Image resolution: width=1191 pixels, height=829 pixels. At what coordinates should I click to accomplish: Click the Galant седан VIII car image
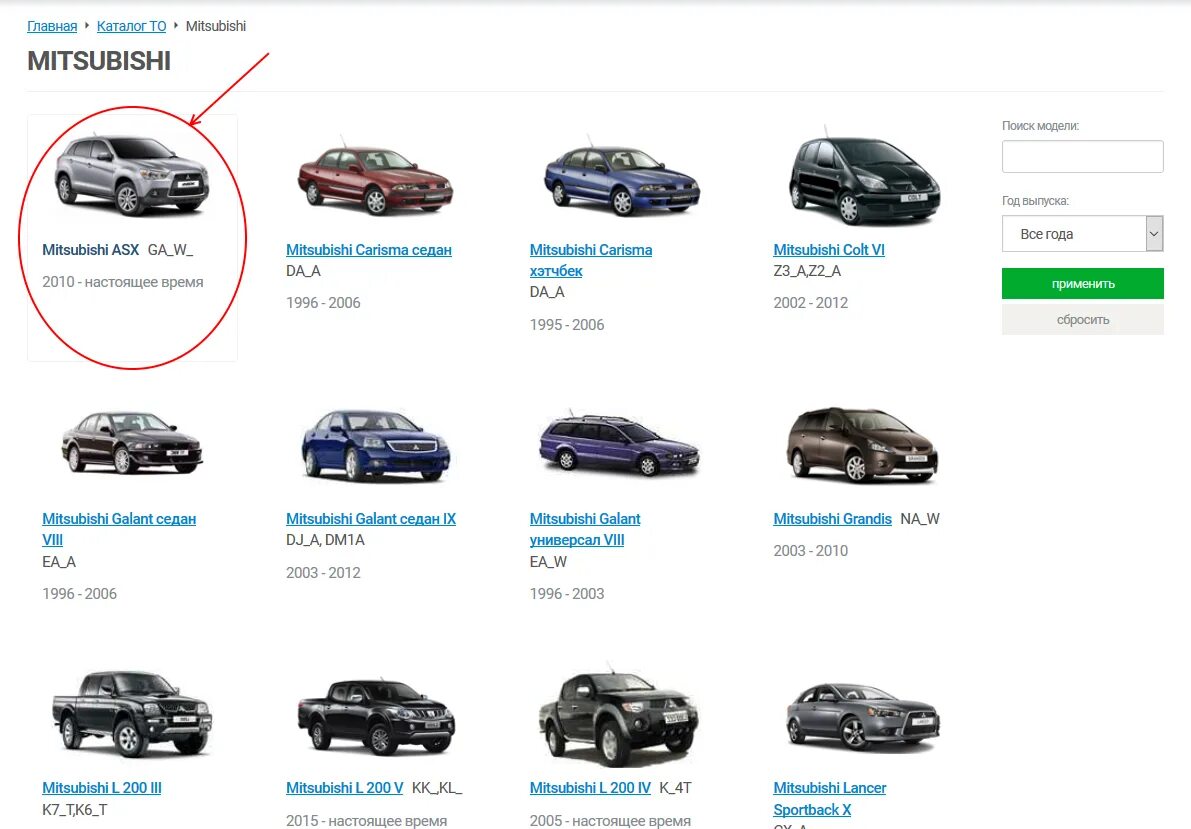click(x=132, y=442)
